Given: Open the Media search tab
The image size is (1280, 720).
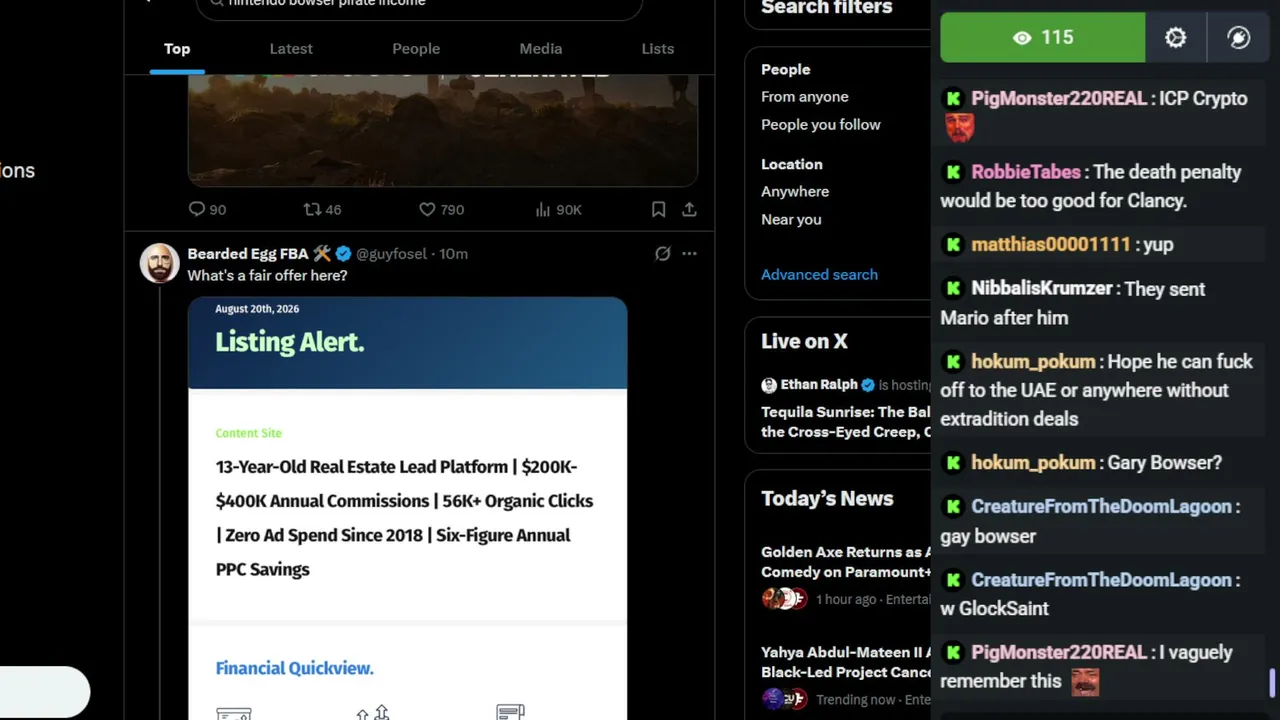Looking at the screenshot, I should click(541, 49).
